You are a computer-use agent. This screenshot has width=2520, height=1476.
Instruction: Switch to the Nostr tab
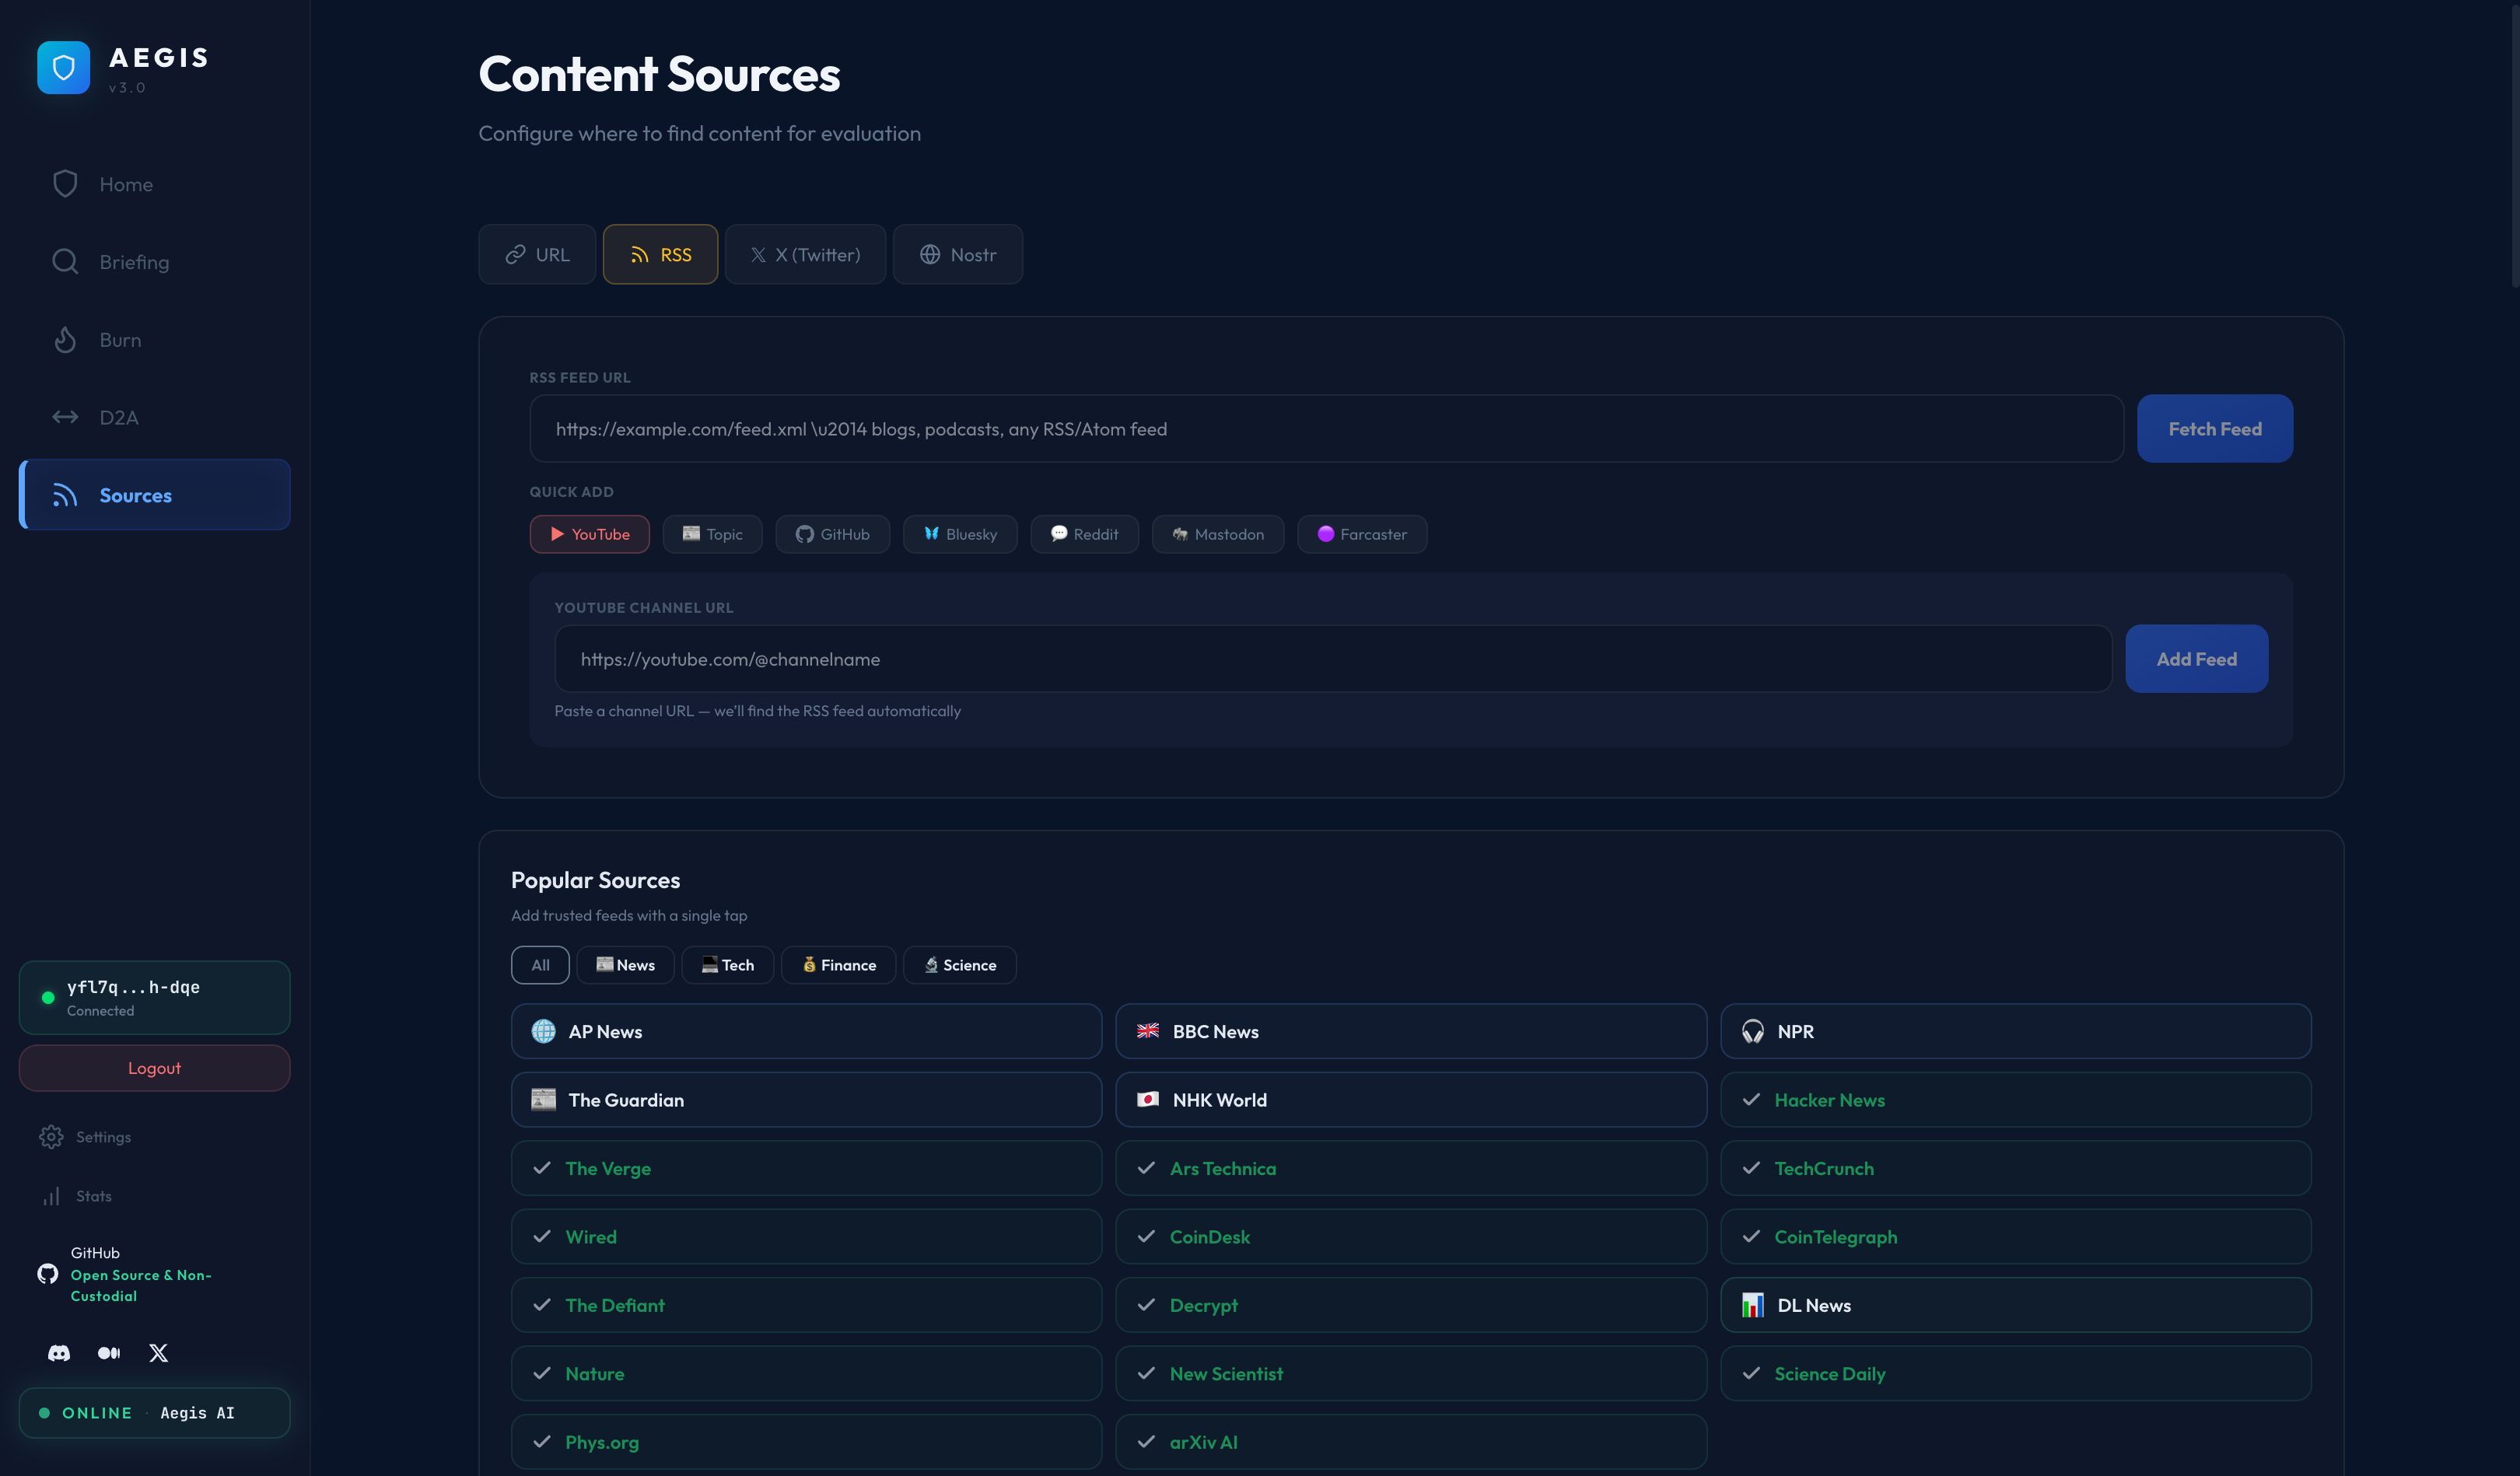(957, 255)
